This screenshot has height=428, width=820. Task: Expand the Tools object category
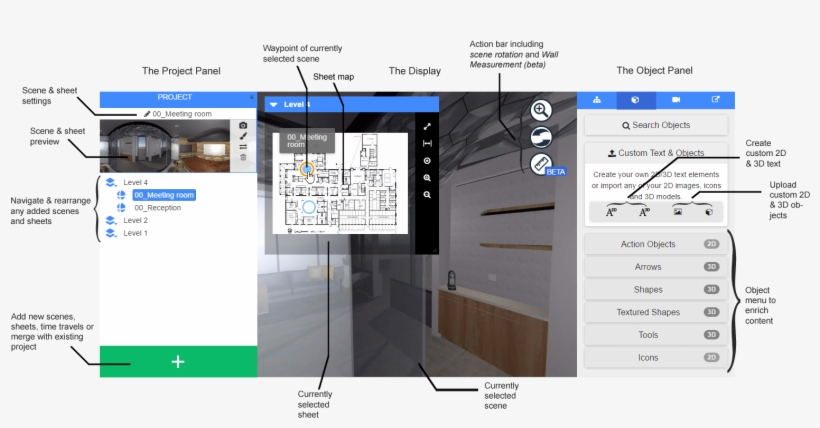(x=656, y=335)
